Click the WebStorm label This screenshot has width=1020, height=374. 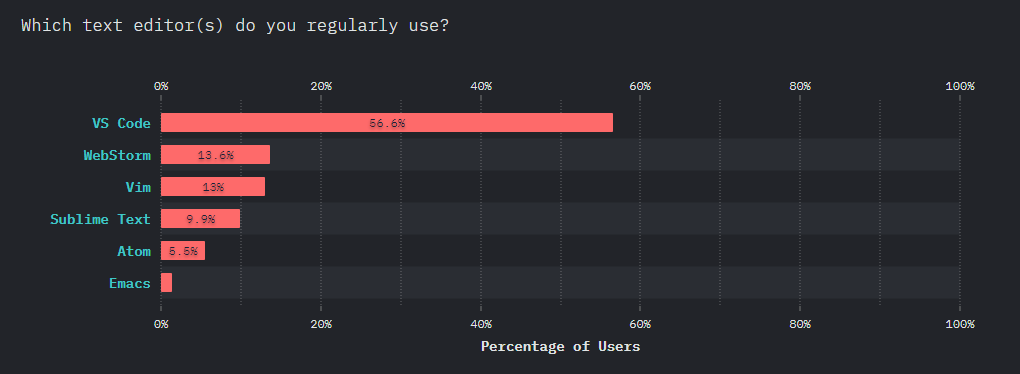click(117, 155)
